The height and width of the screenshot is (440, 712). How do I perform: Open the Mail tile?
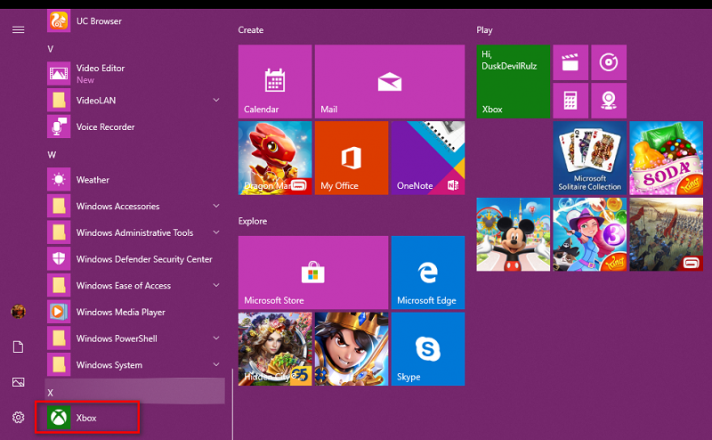tap(390, 81)
